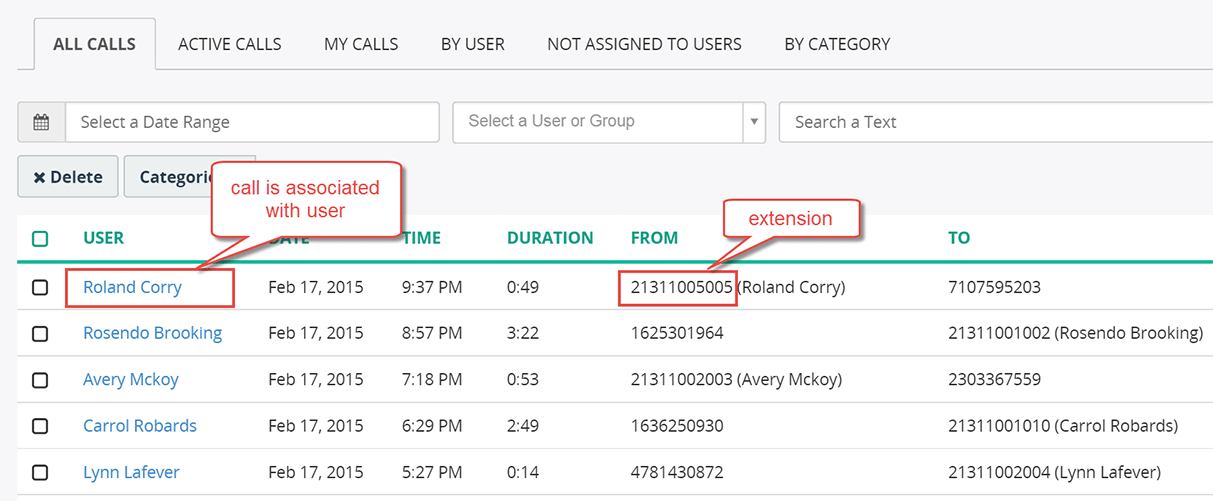The image size is (1213, 501).
Task: Check the Carrol Robards row checkbox
Action: (x=40, y=426)
